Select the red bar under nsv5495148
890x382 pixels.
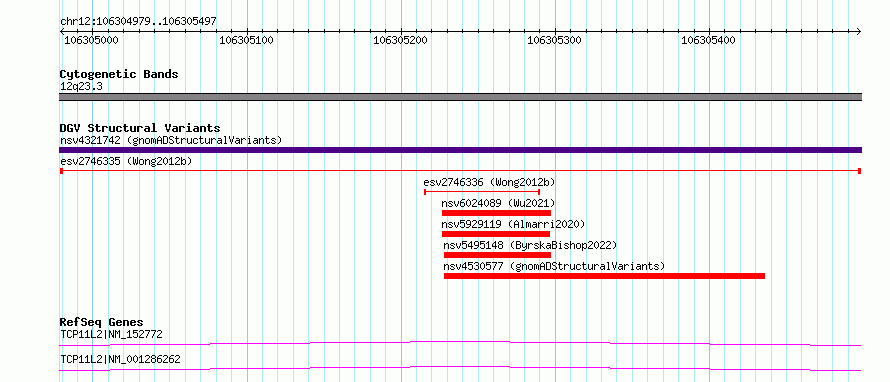coord(497,255)
